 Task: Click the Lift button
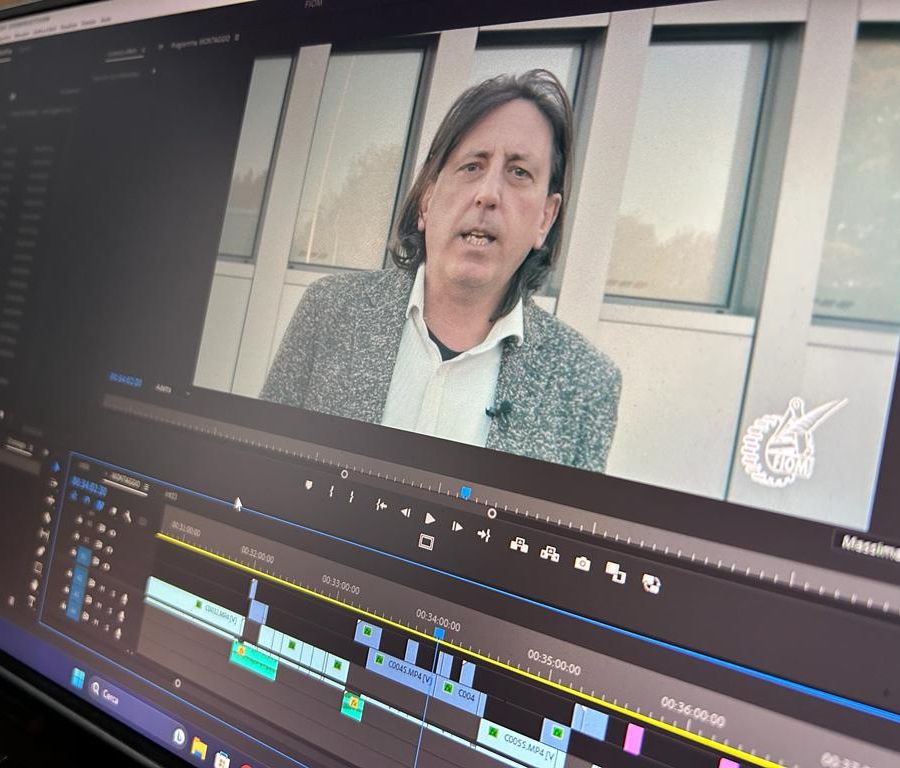(519, 545)
